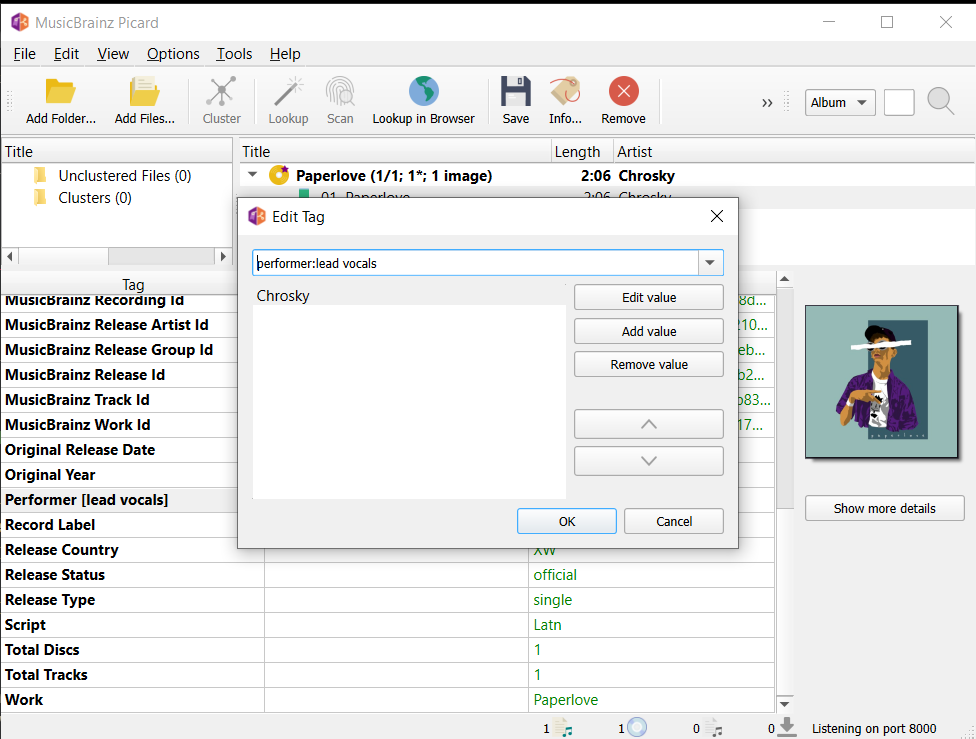The height and width of the screenshot is (739, 976).
Task: Click the Add value button
Action: pyautogui.click(x=649, y=331)
